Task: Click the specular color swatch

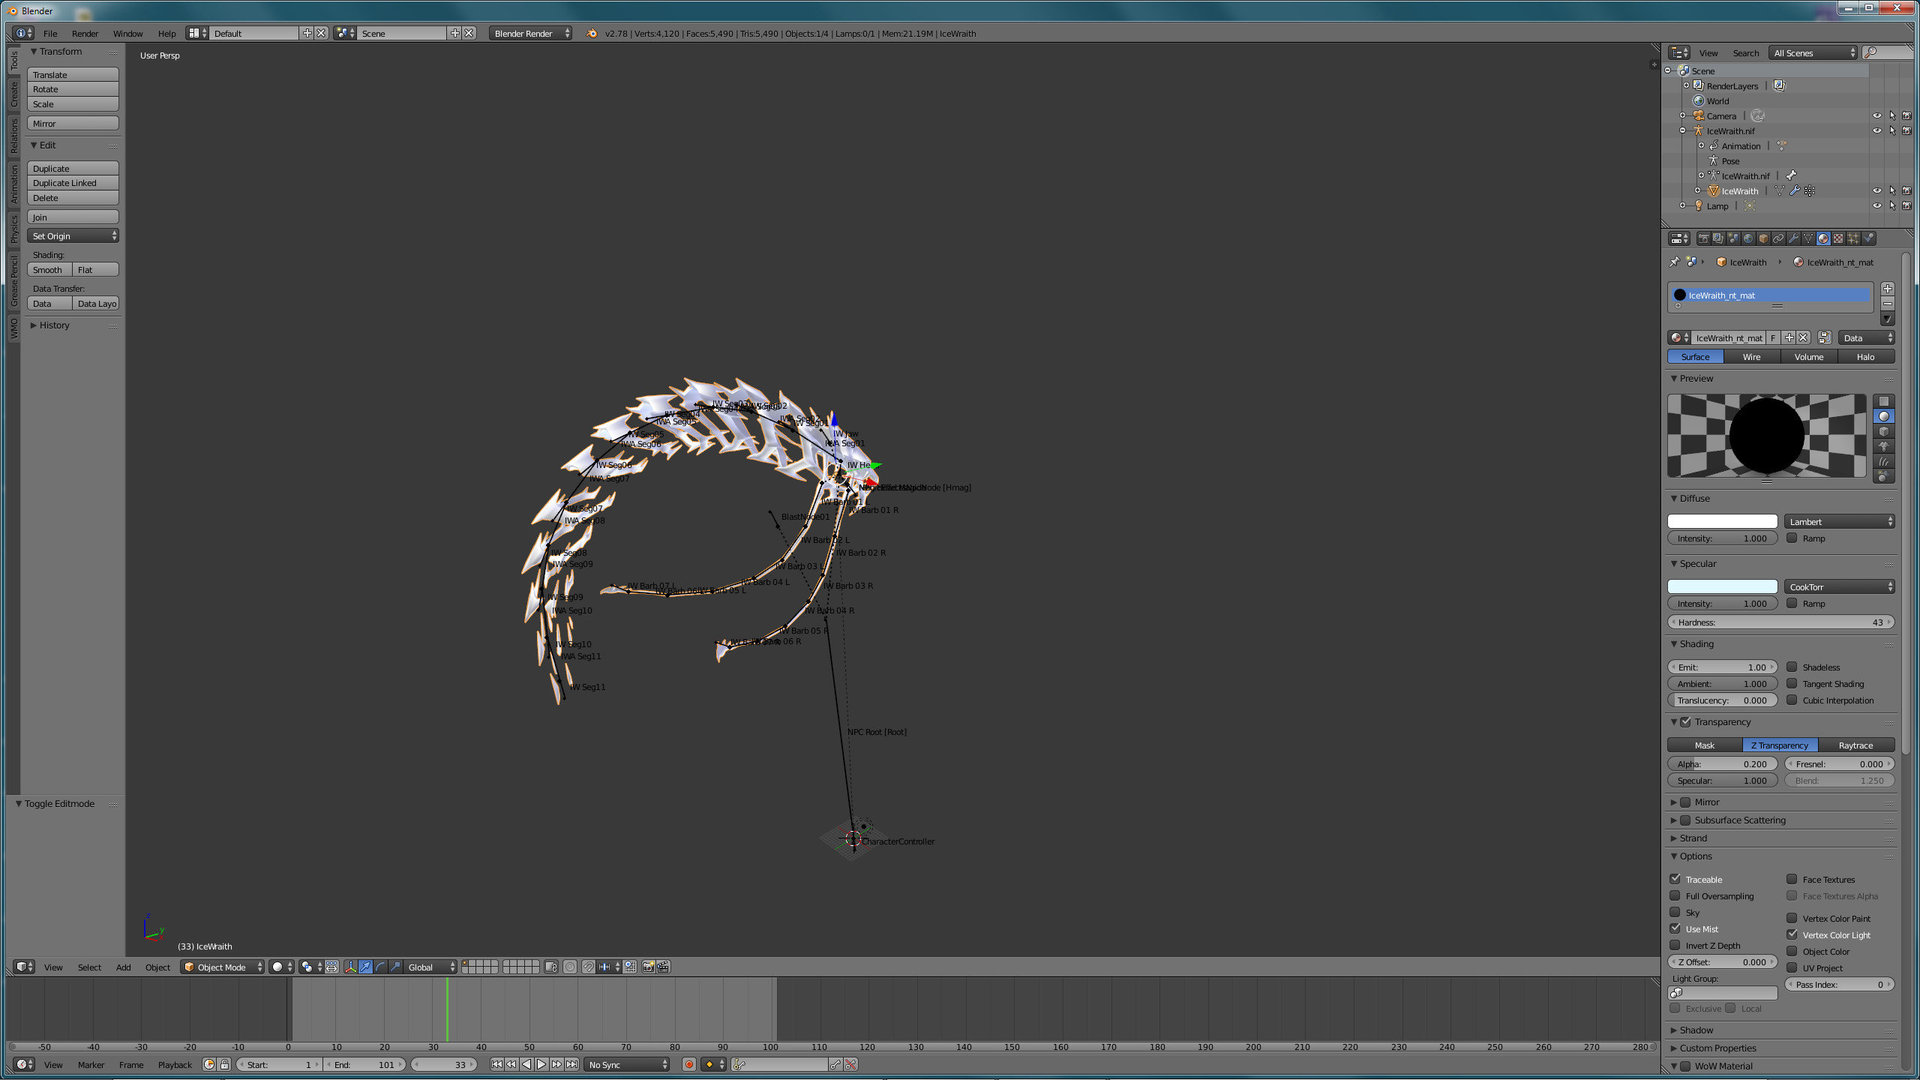Action: [x=1722, y=587]
